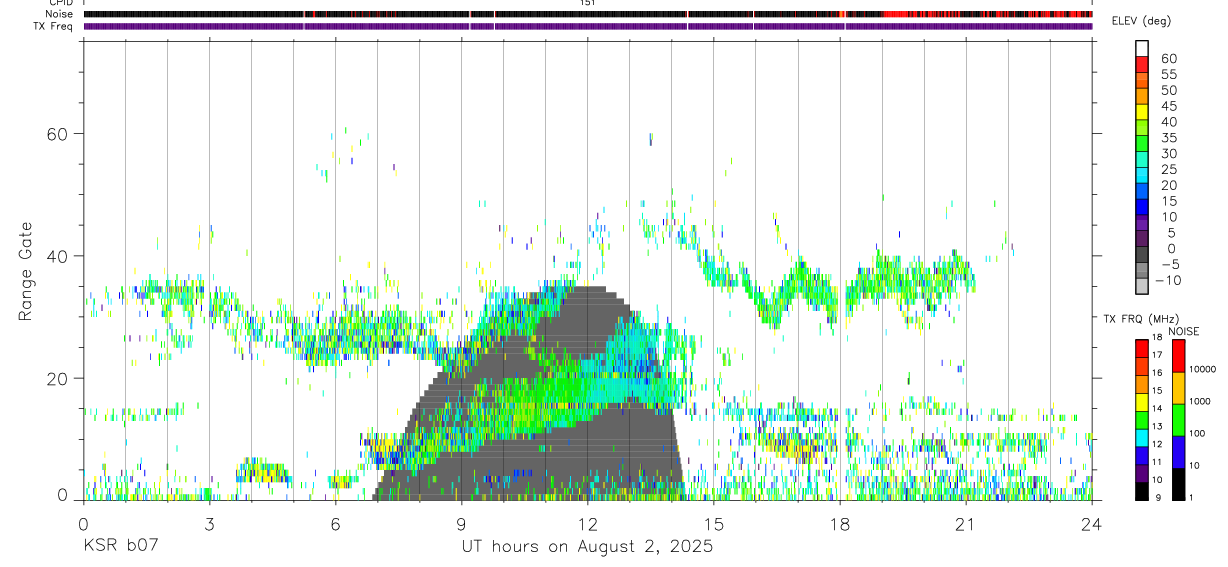Click the '45' tick on ELEV colorbar
This screenshot has height=567, width=1228.
click(1168, 106)
